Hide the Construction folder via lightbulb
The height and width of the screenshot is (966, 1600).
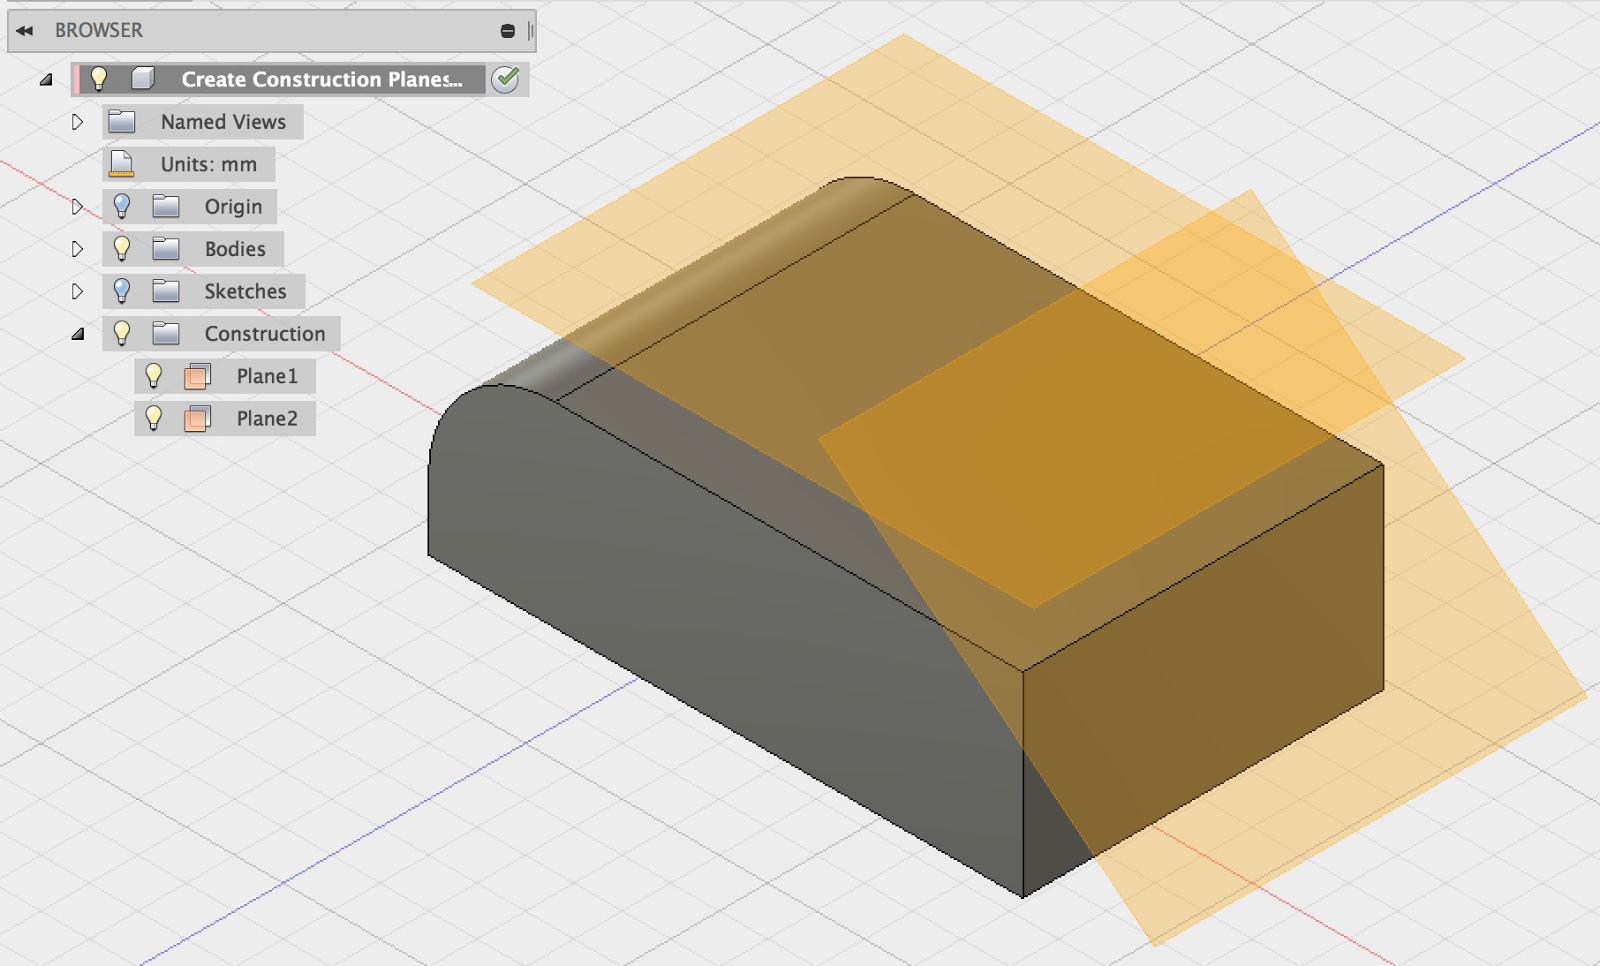(x=122, y=333)
